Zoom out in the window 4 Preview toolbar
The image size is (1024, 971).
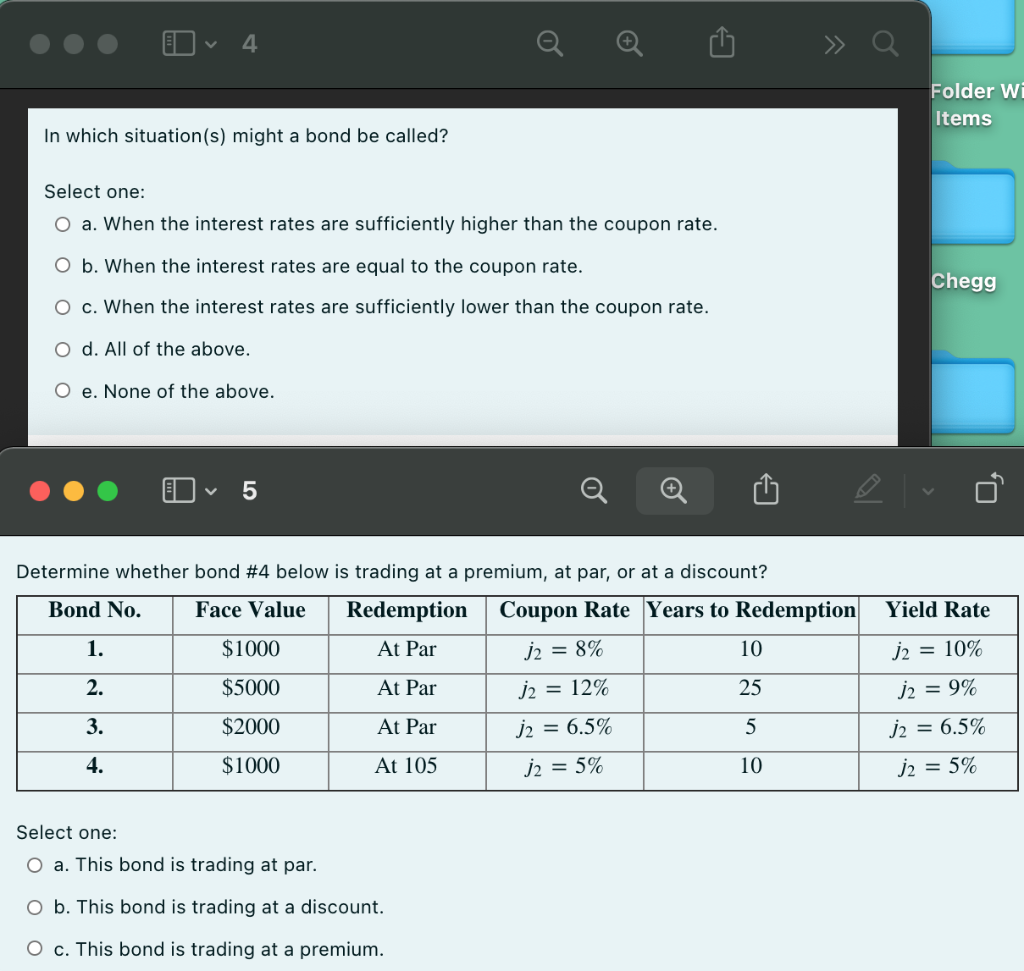[550, 44]
